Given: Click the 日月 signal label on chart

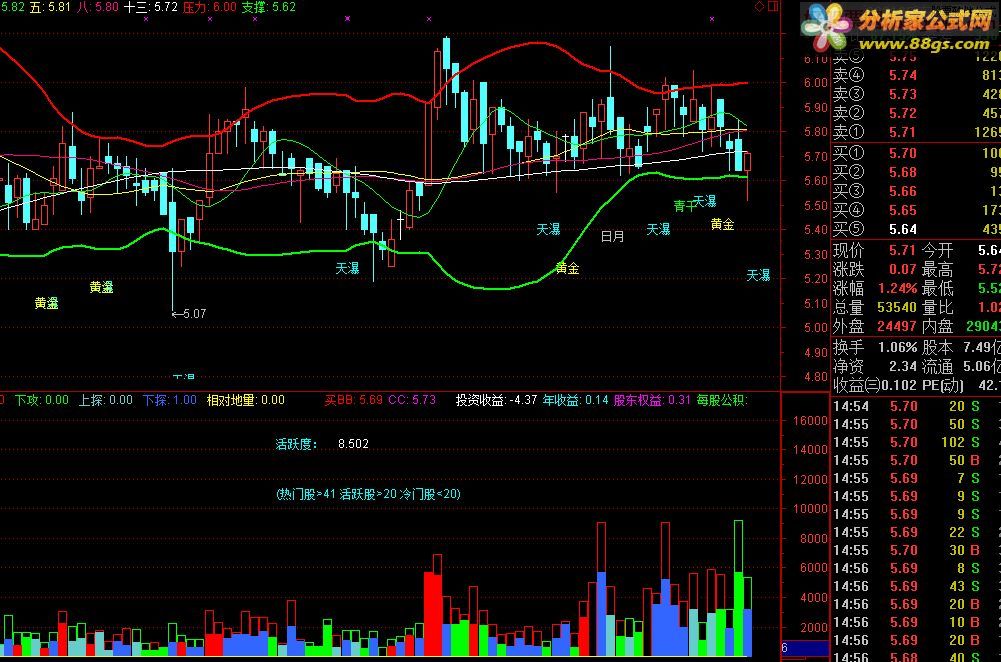Looking at the screenshot, I should [x=612, y=236].
